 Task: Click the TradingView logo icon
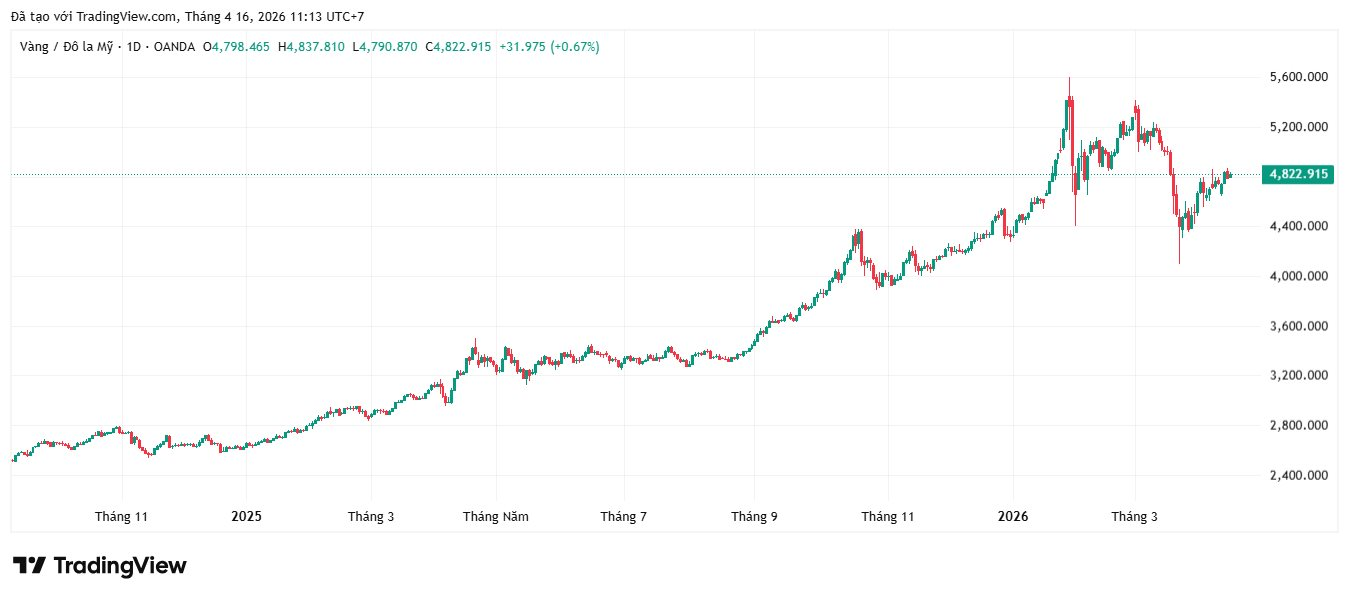(x=28, y=566)
